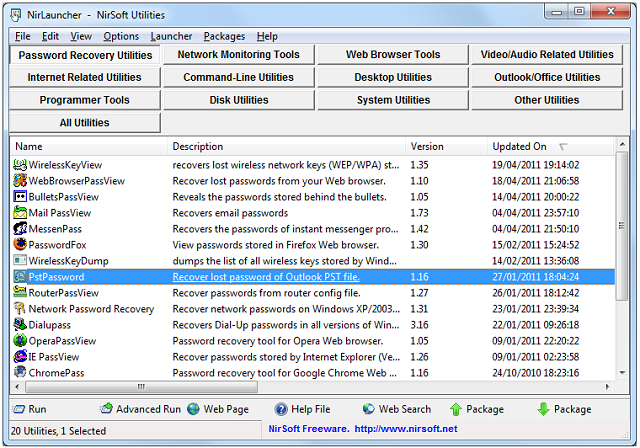This screenshot has width=640, height=448.
Task: Click the 'Recovers email passwords' description
Action: click(x=230, y=213)
